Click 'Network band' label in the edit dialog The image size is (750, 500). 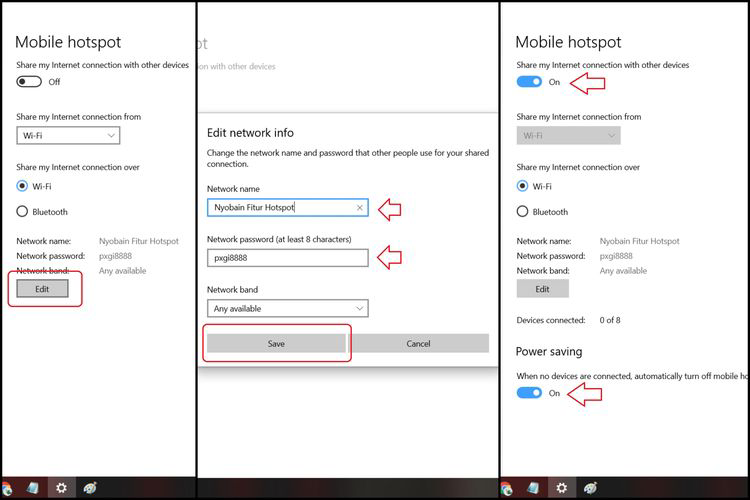[232, 289]
